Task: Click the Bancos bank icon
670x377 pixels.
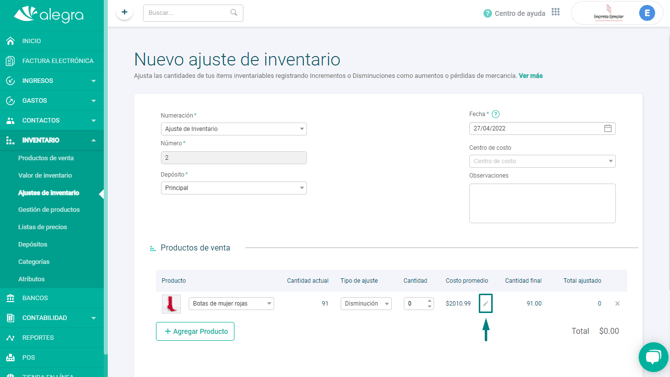Action: 10,298
